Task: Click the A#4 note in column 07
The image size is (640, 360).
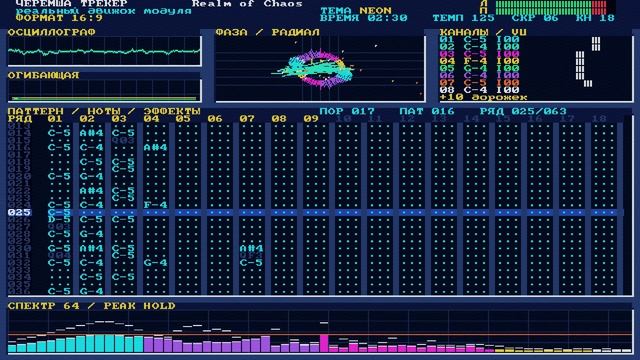Action: tap(251, 248)
